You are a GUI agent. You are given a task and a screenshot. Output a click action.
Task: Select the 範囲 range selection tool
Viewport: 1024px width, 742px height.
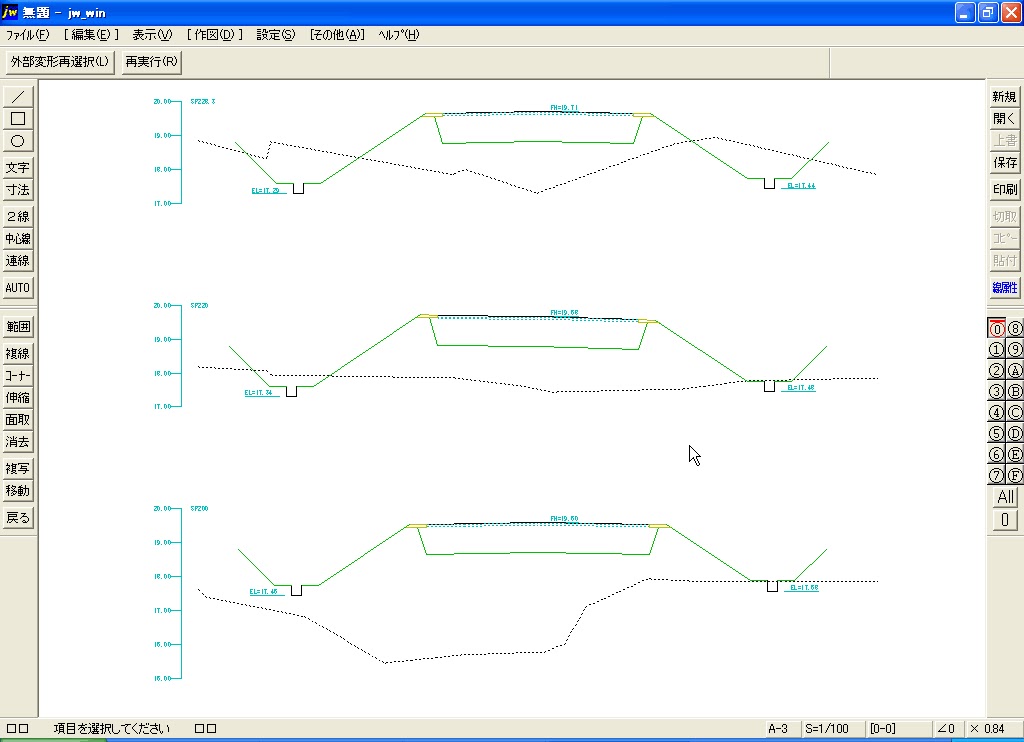coord(18,327)
